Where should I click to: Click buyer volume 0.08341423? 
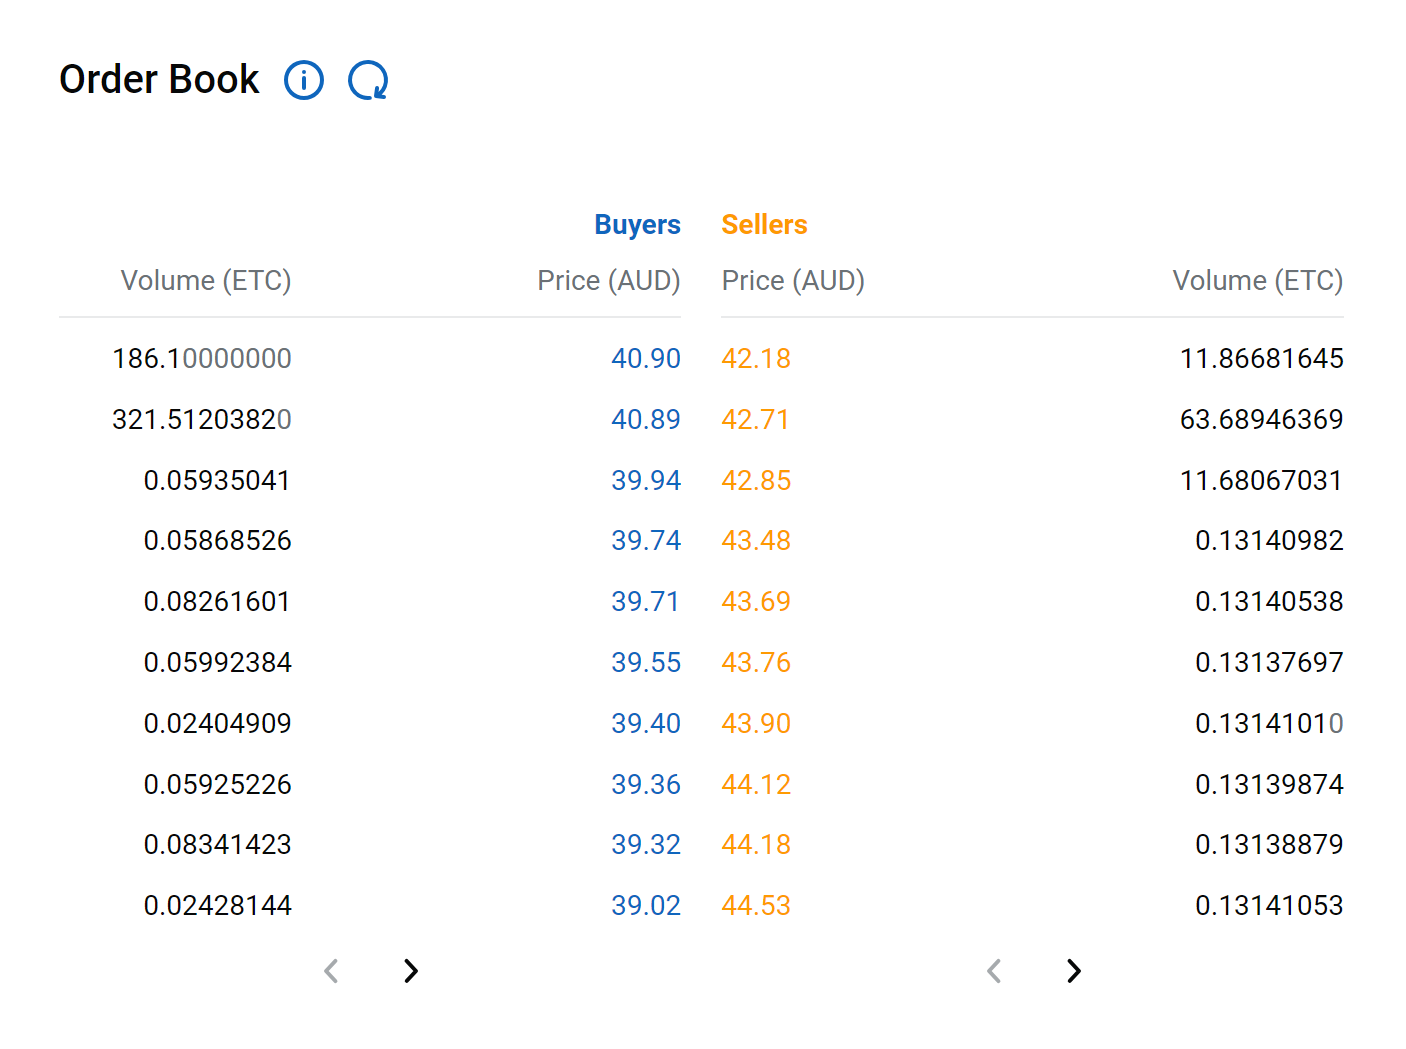click(217, 845)
